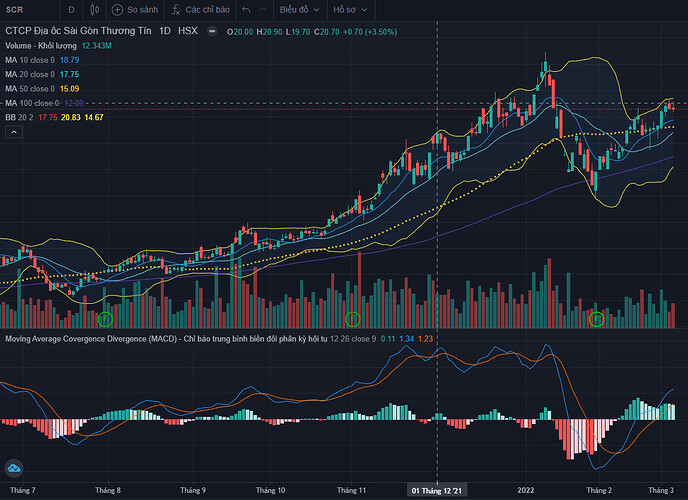Image resolution: width=688 pixels, height=500 pixels.
Task: Select the BB 20 2 legend
Action: (x=19, y=118)
